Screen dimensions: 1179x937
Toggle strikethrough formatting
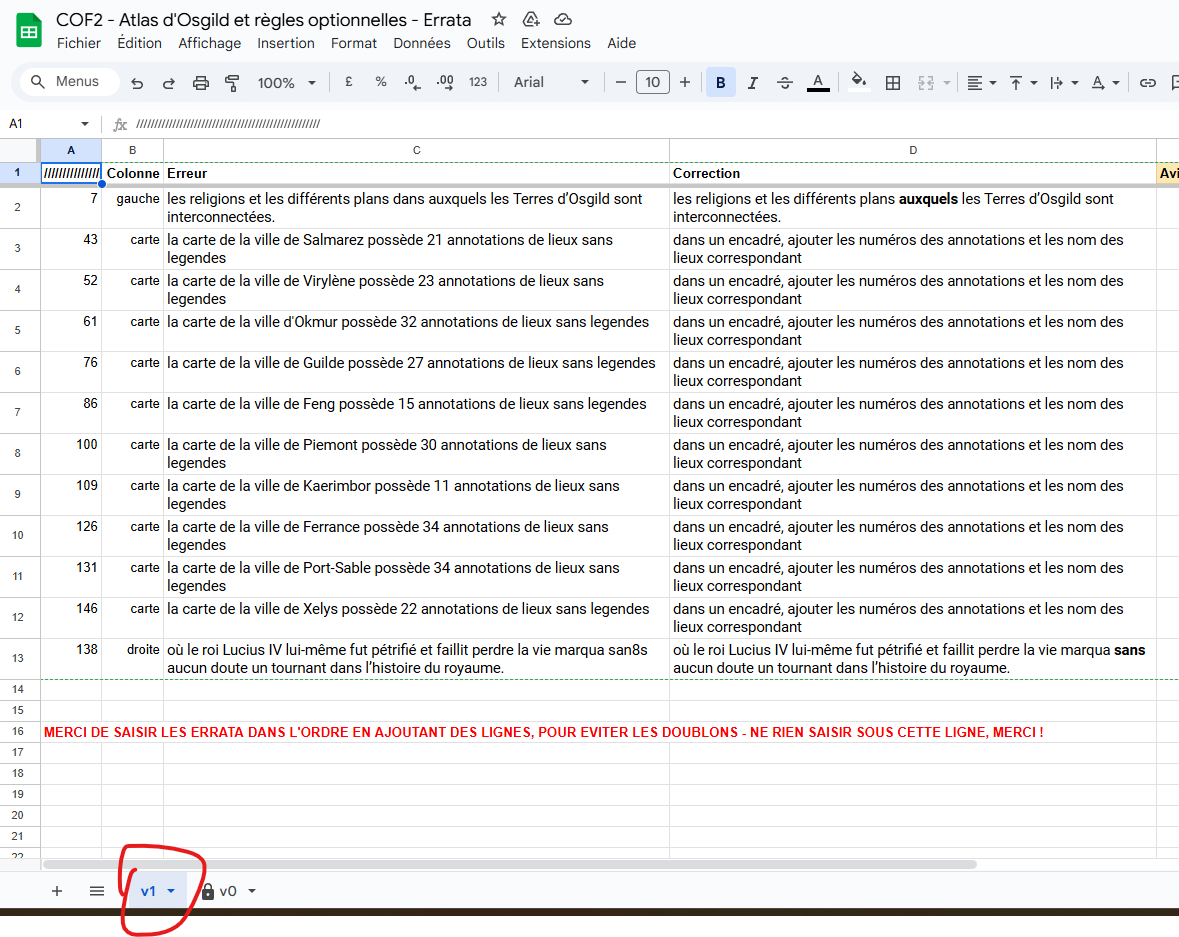(785, 83)
